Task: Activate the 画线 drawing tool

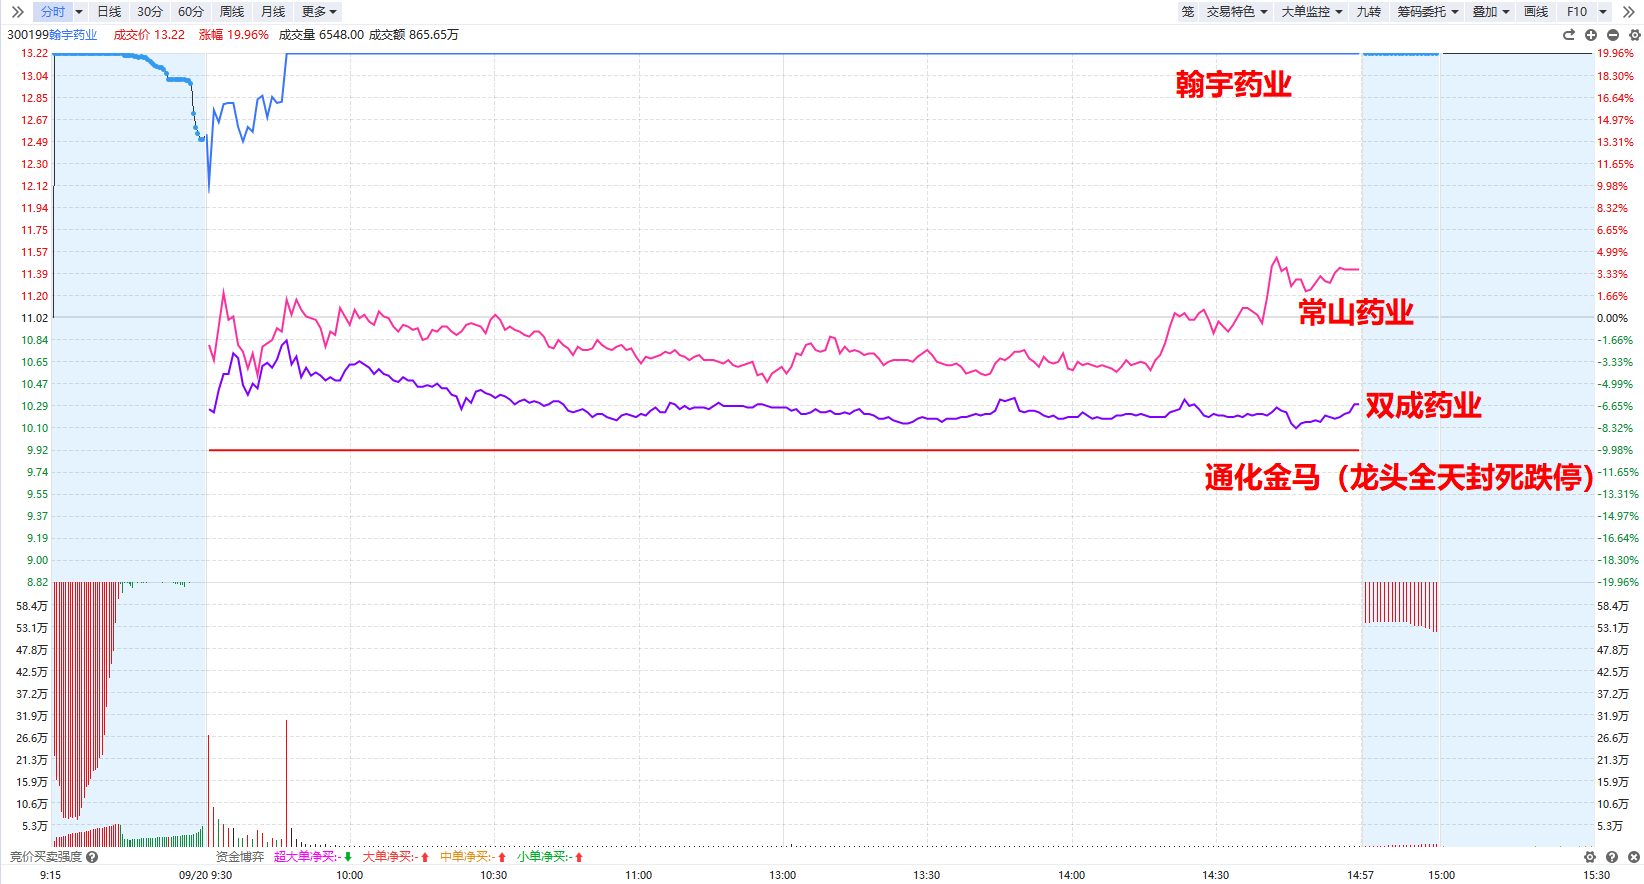Action: [x=1536, y=12]
